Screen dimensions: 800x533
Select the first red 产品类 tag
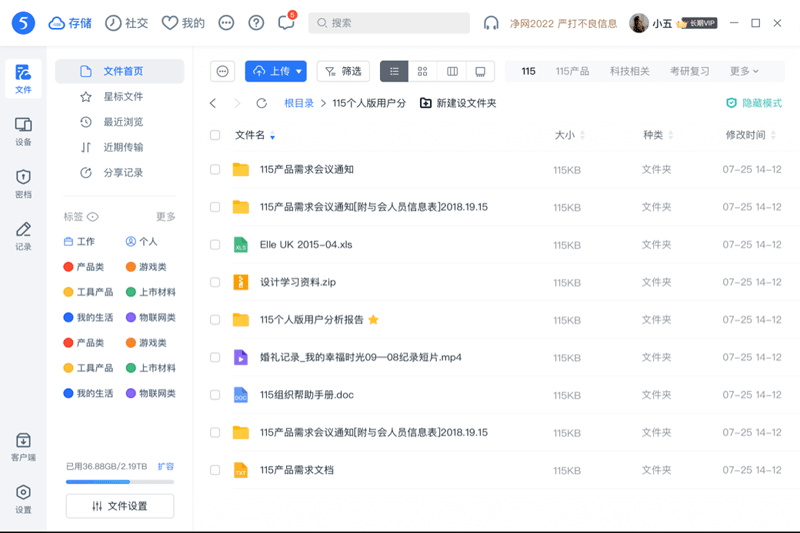pos(84,267)
